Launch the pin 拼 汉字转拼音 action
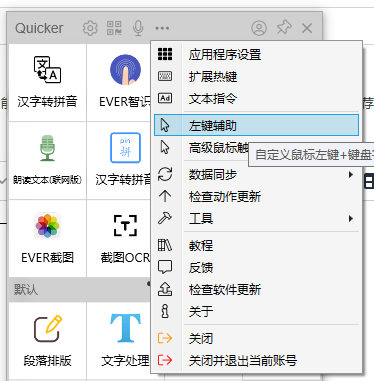374x381 pixels. (119, 160)
